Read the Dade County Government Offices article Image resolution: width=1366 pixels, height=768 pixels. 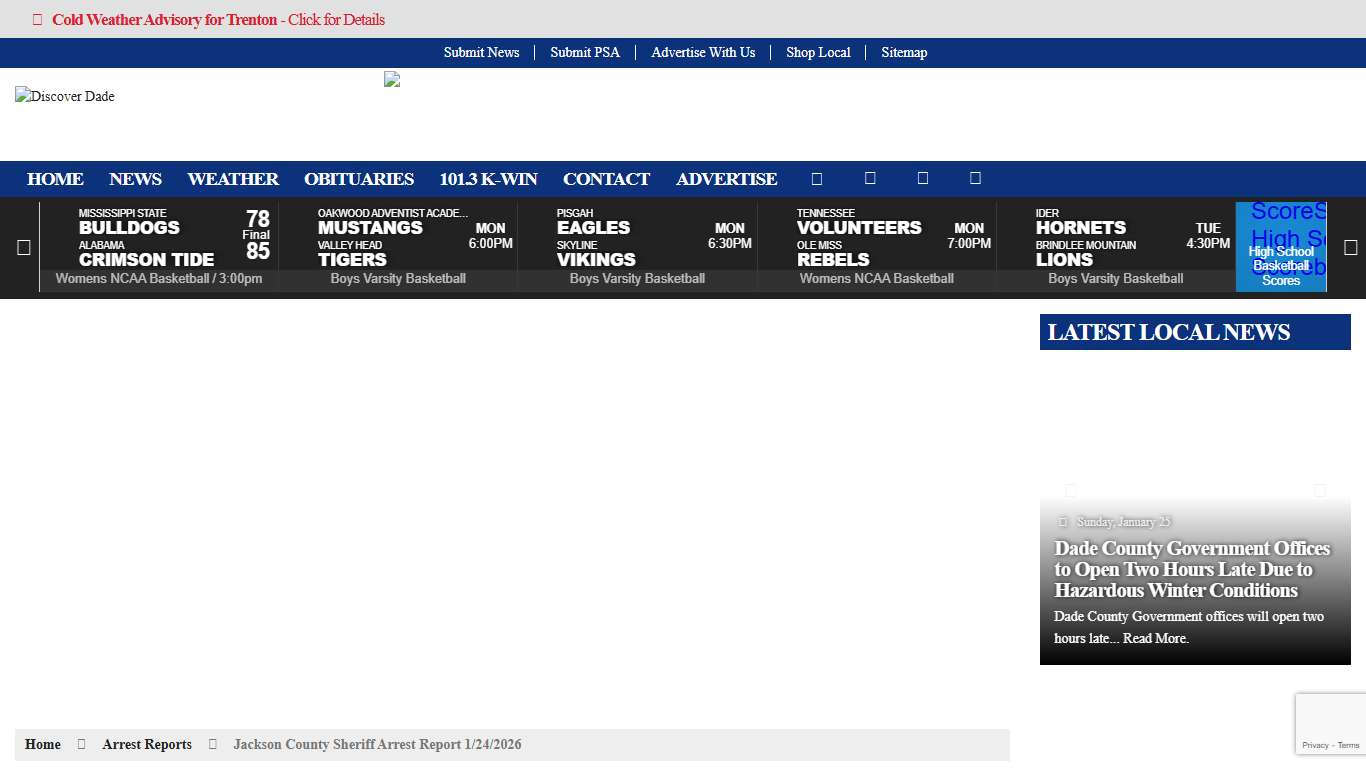(x=1192, y=569)
